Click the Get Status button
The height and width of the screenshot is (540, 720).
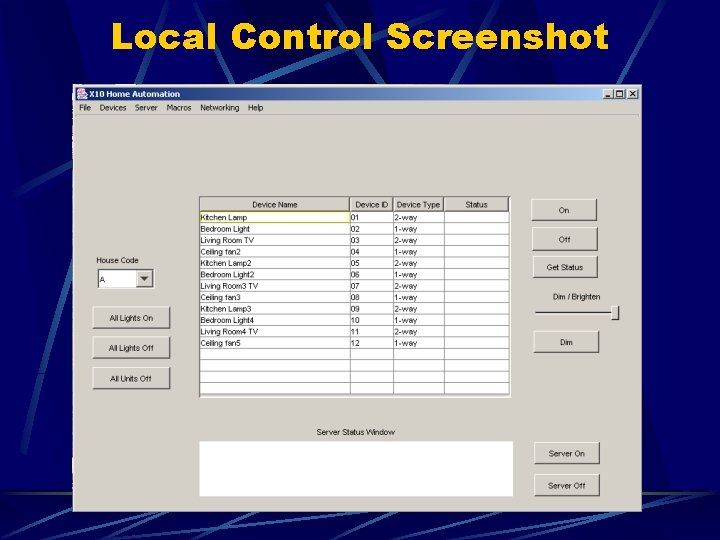coord(565,267)
